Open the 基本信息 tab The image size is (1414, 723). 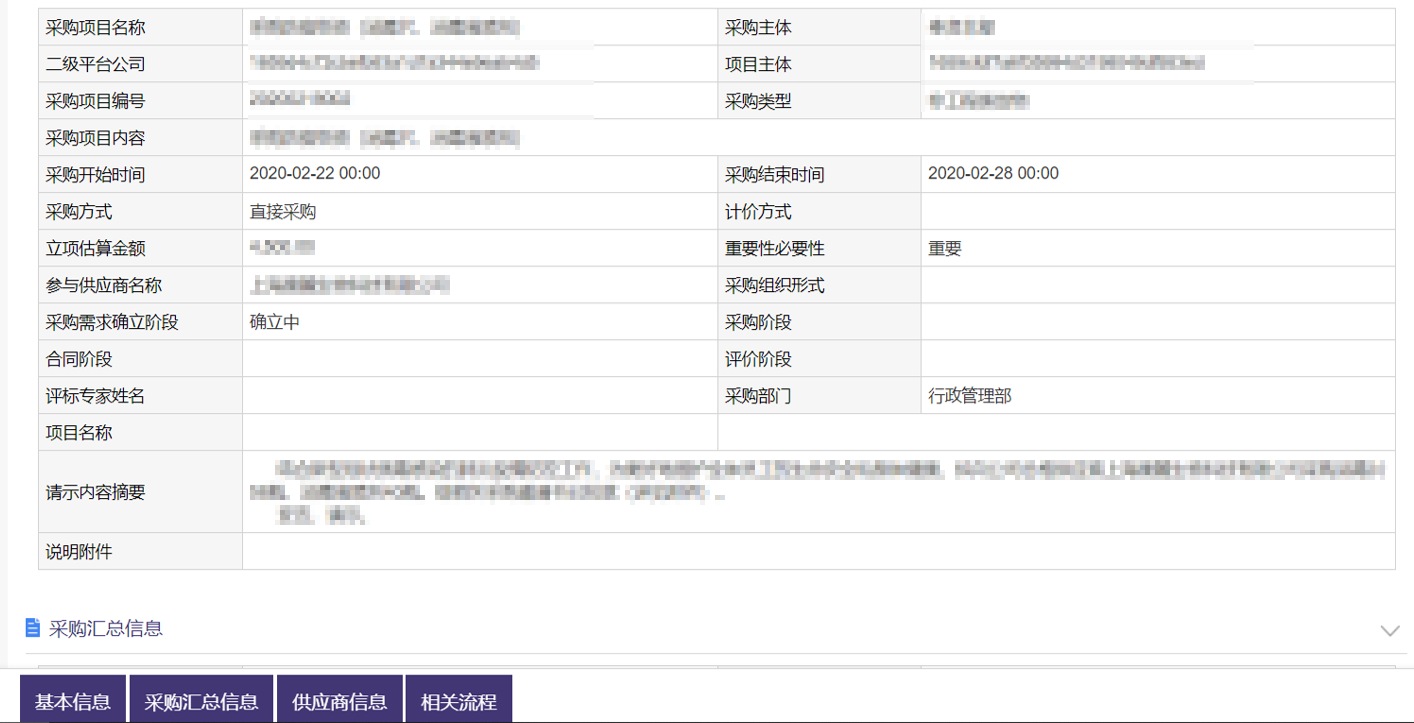73,699
